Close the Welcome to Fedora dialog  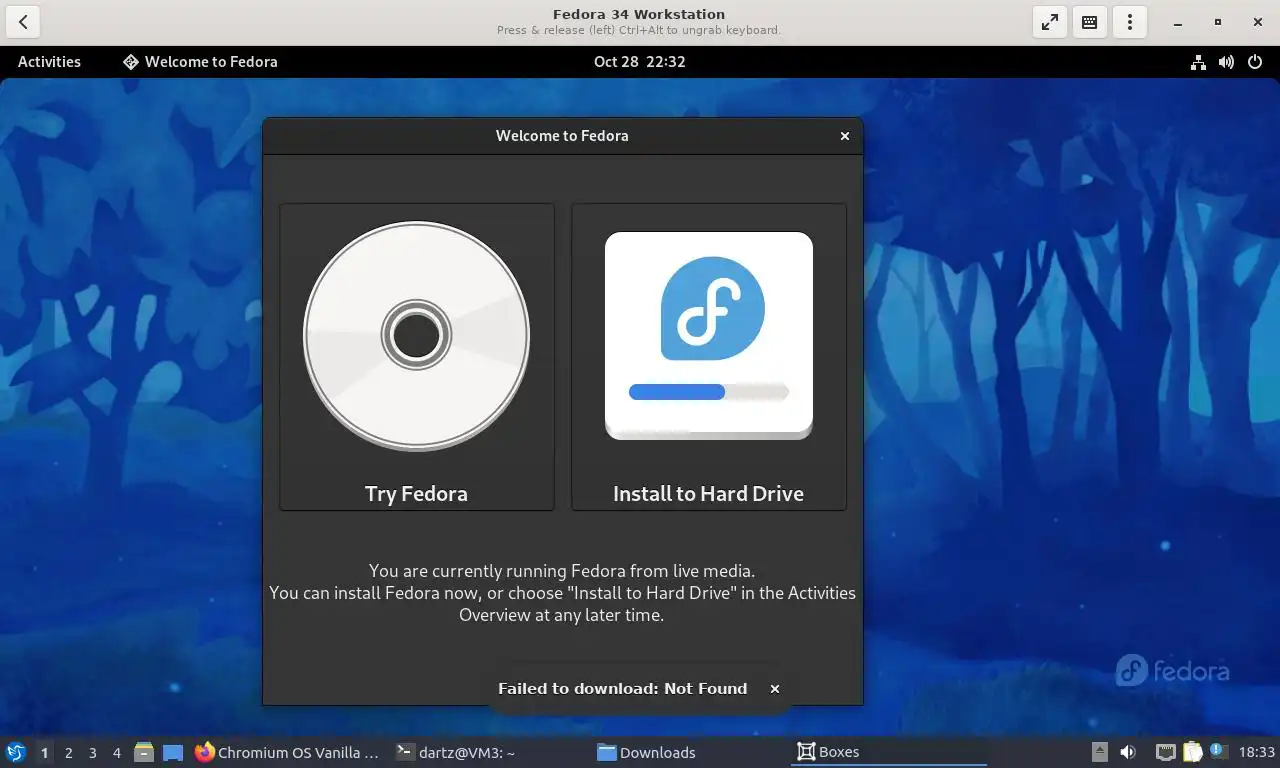845,136
